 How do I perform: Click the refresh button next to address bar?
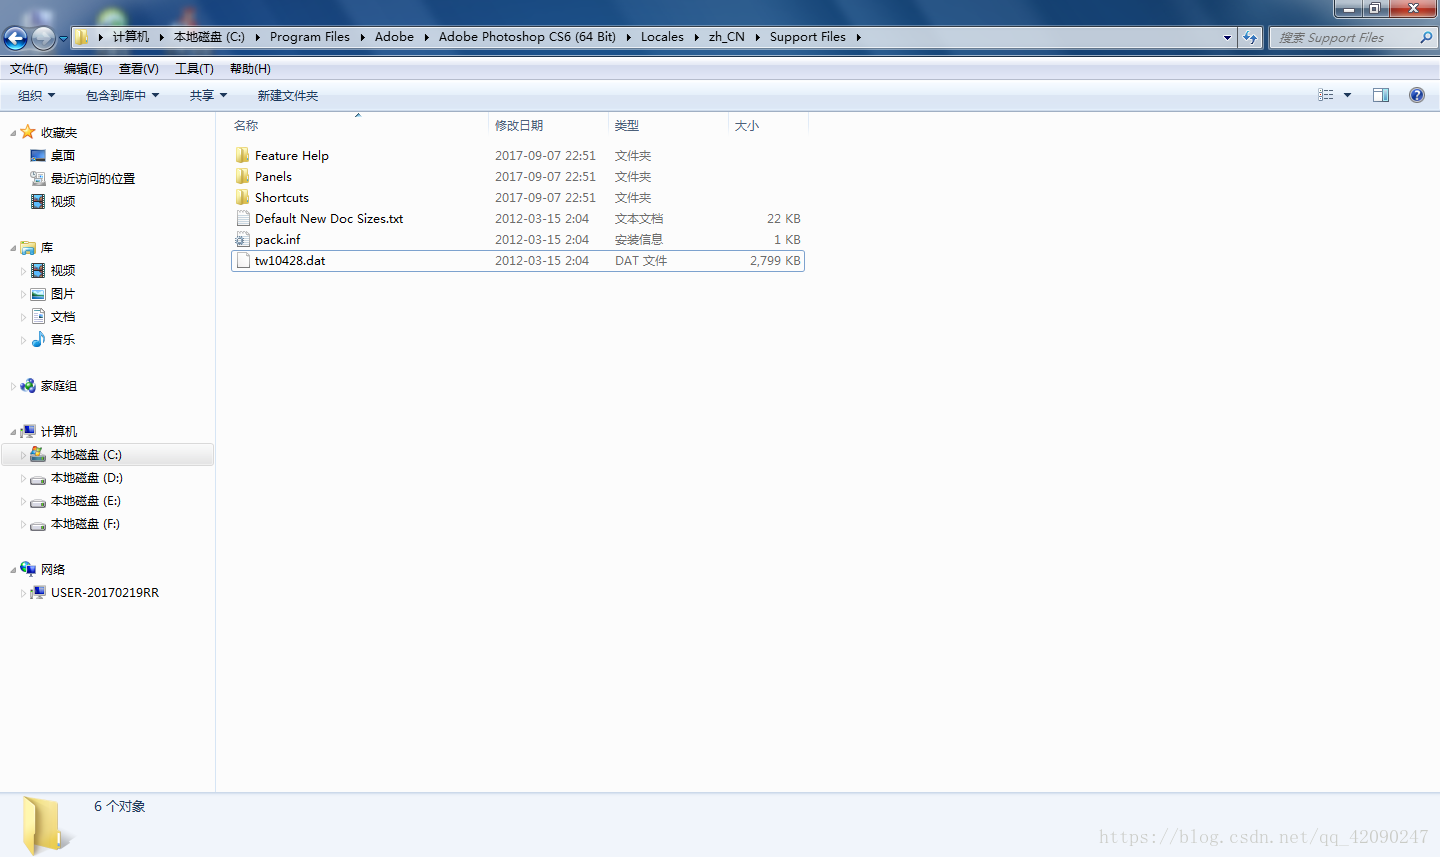(1250, 37)
